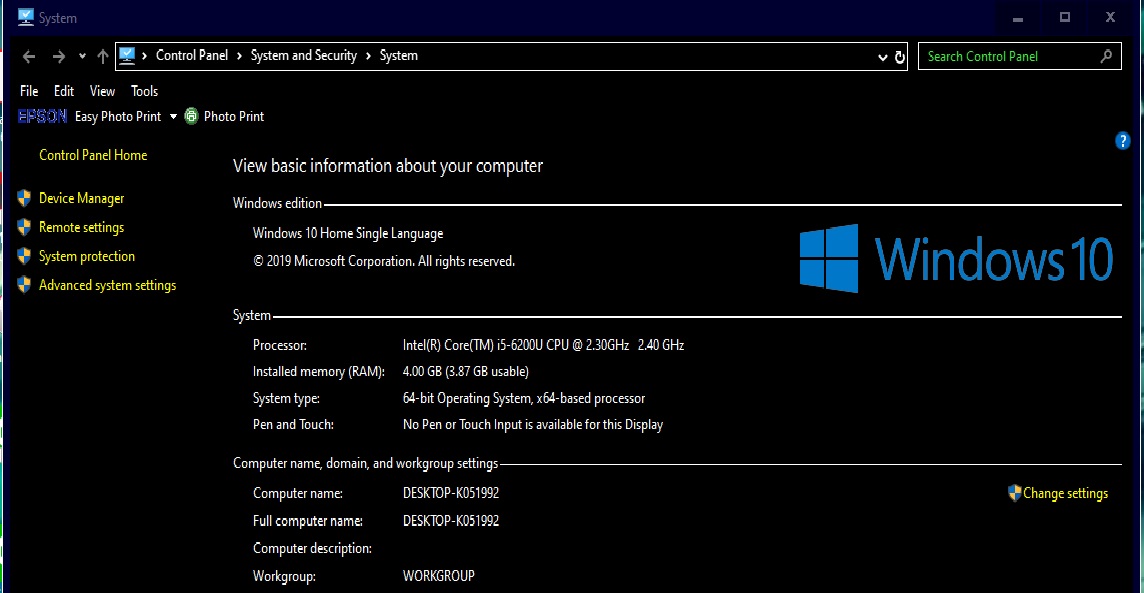Expand the address bar history dropdown

tap(882, 57)
